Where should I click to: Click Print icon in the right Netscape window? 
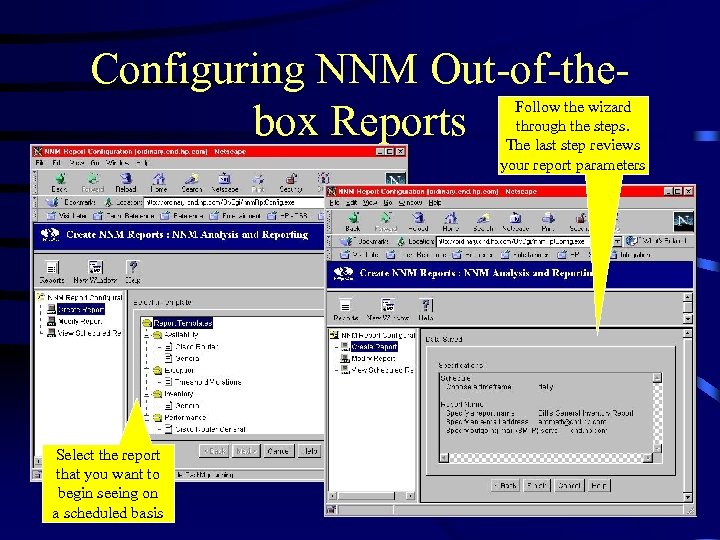pos(548,222)
